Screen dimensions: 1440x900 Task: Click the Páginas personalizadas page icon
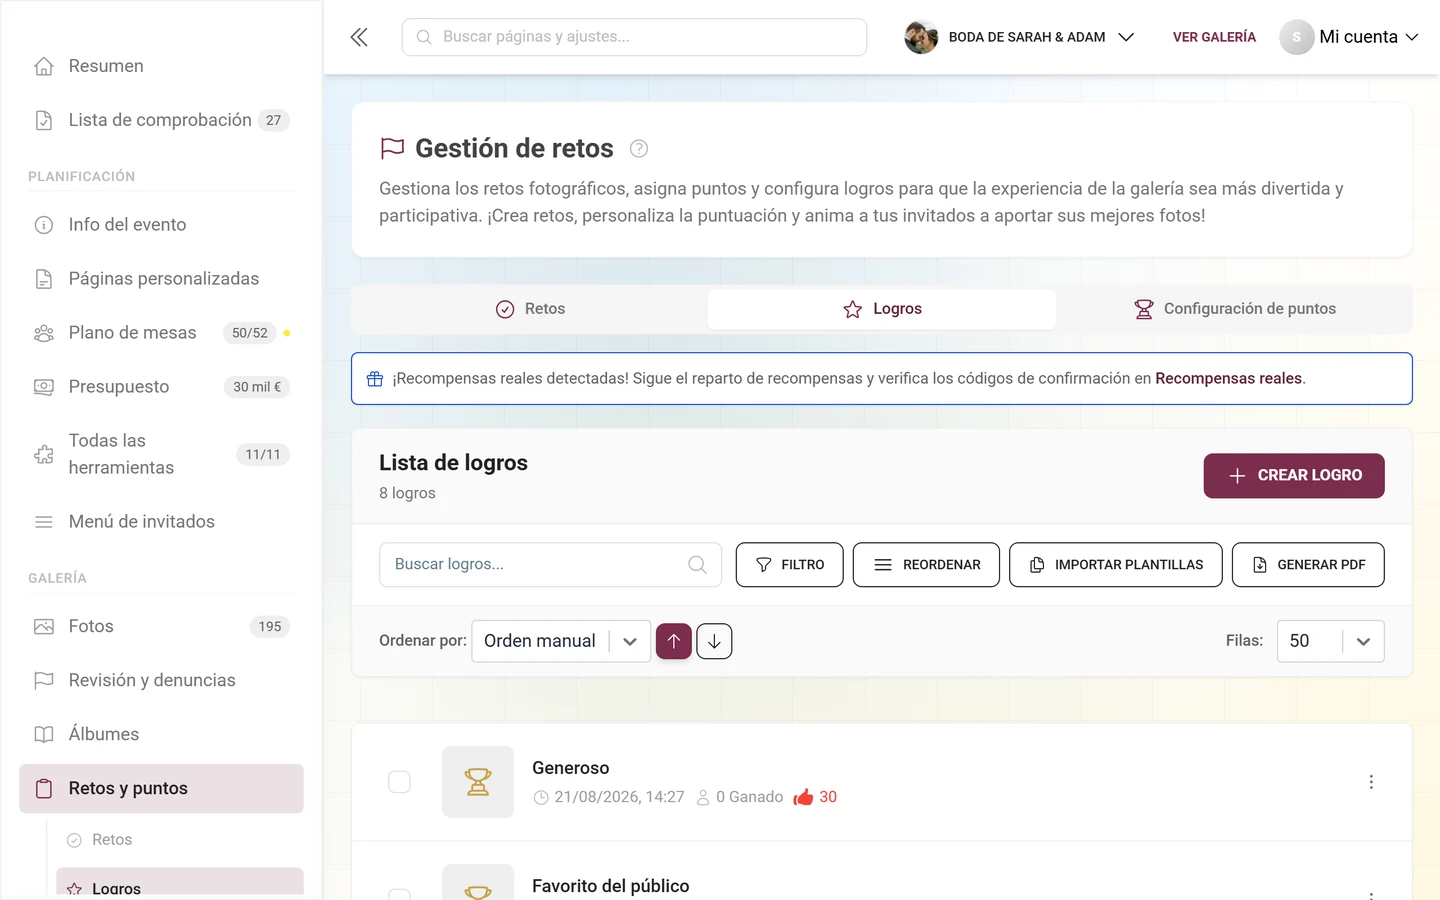[44, 279]
